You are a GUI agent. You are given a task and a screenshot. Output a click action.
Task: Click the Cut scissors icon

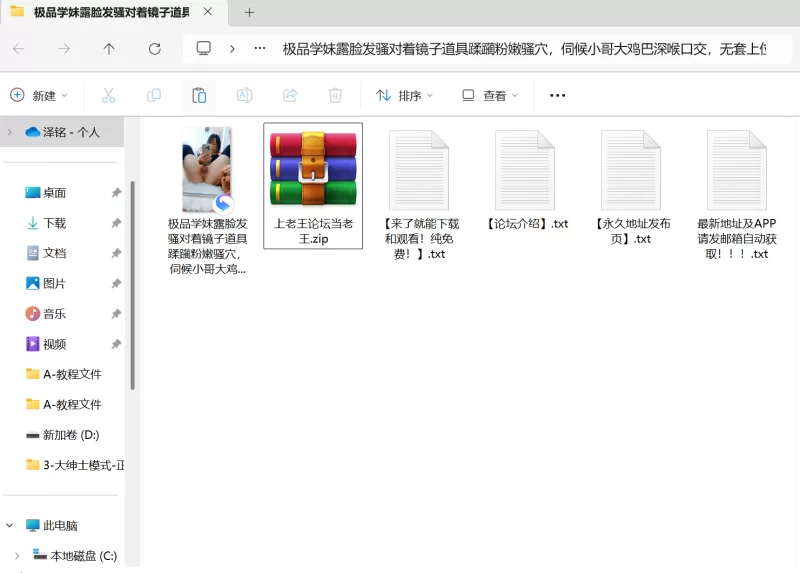pyautogui.click(x=108, y=96)
